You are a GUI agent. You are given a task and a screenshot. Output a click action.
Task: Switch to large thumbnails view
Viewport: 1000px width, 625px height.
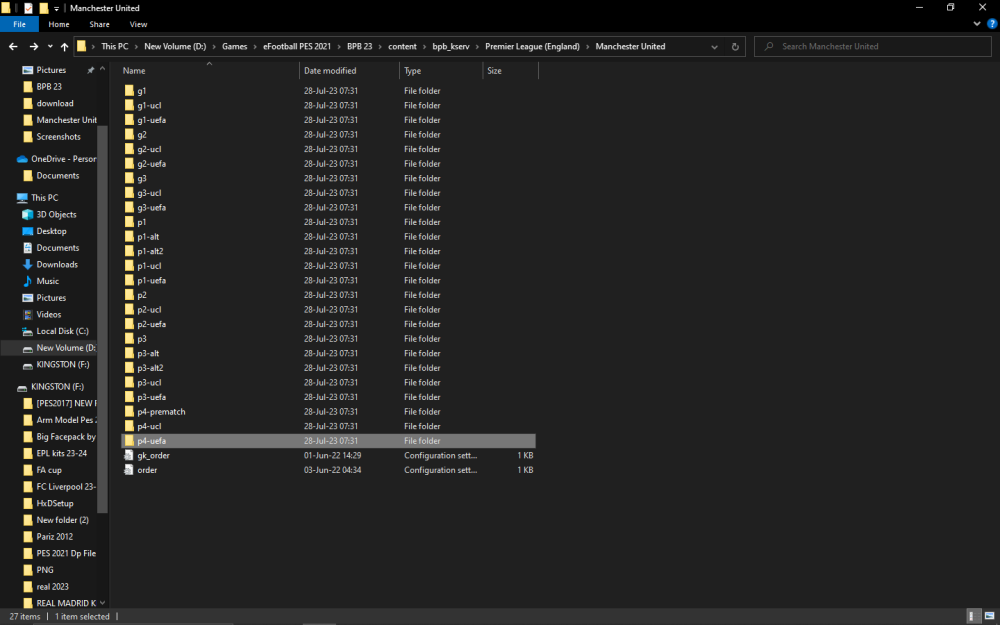pyautogui.click(x=988, y=616)
